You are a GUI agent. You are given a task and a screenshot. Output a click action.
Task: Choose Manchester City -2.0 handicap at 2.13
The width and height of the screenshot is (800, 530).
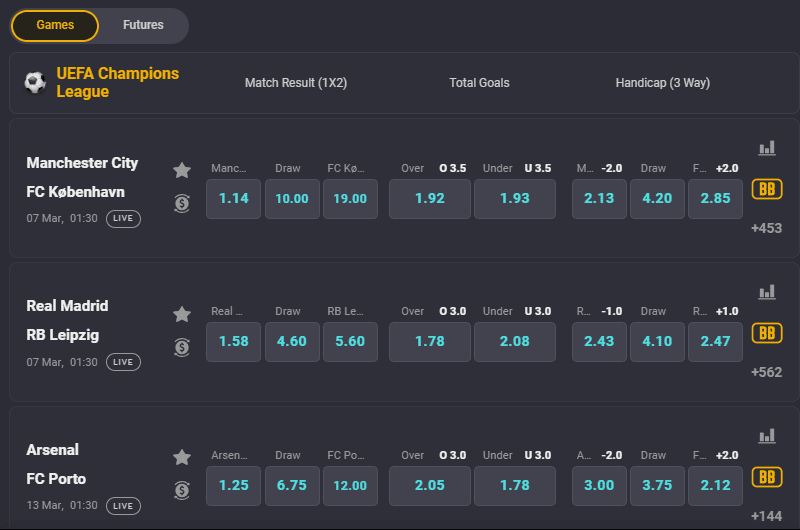599,198
